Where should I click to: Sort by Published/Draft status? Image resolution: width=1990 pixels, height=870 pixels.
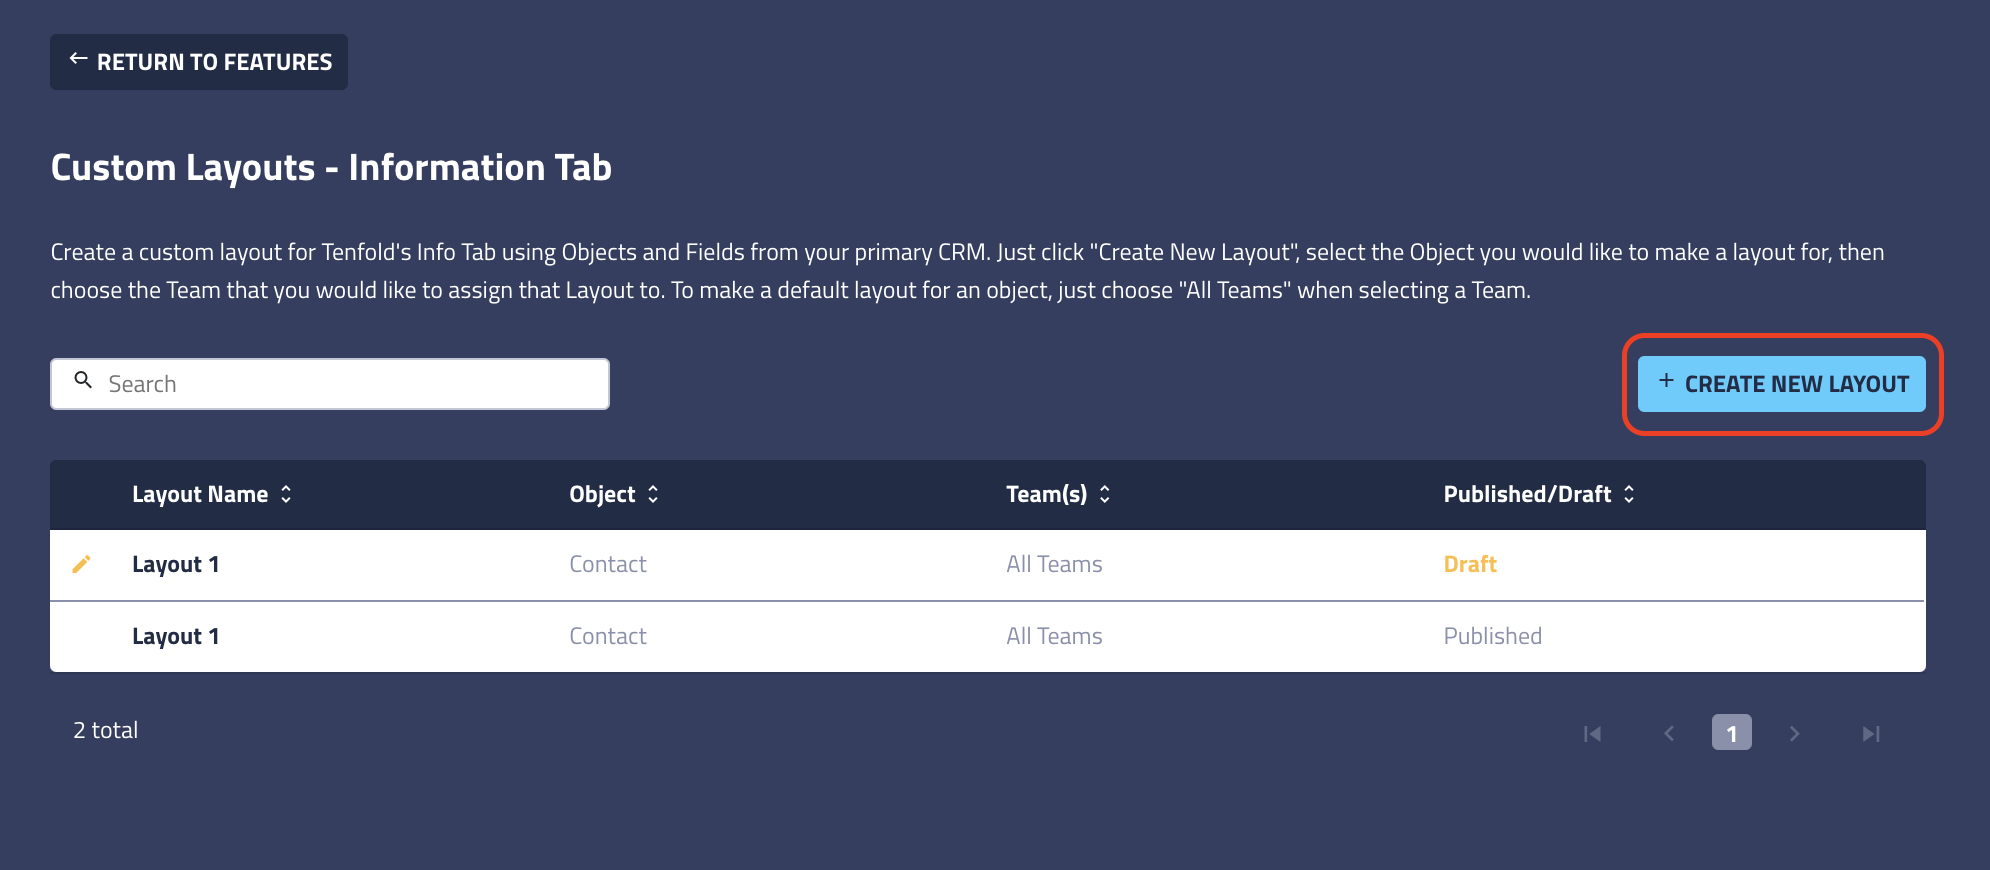(1629, 494)
